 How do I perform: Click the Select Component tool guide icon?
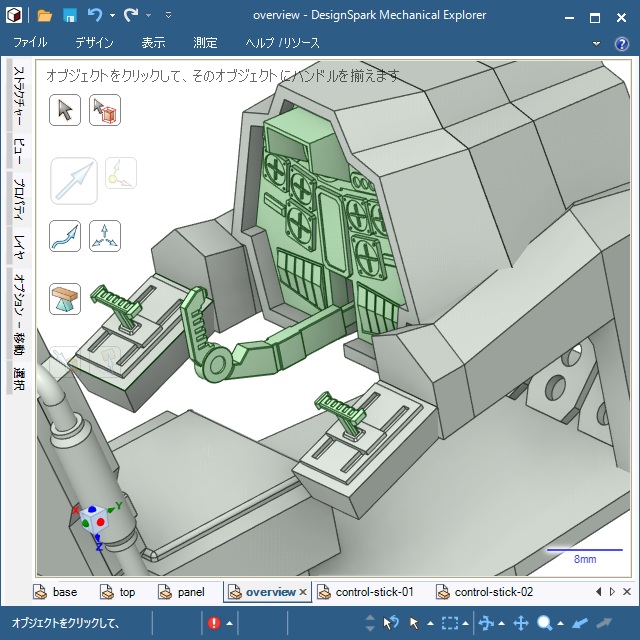tap(104, 110)
